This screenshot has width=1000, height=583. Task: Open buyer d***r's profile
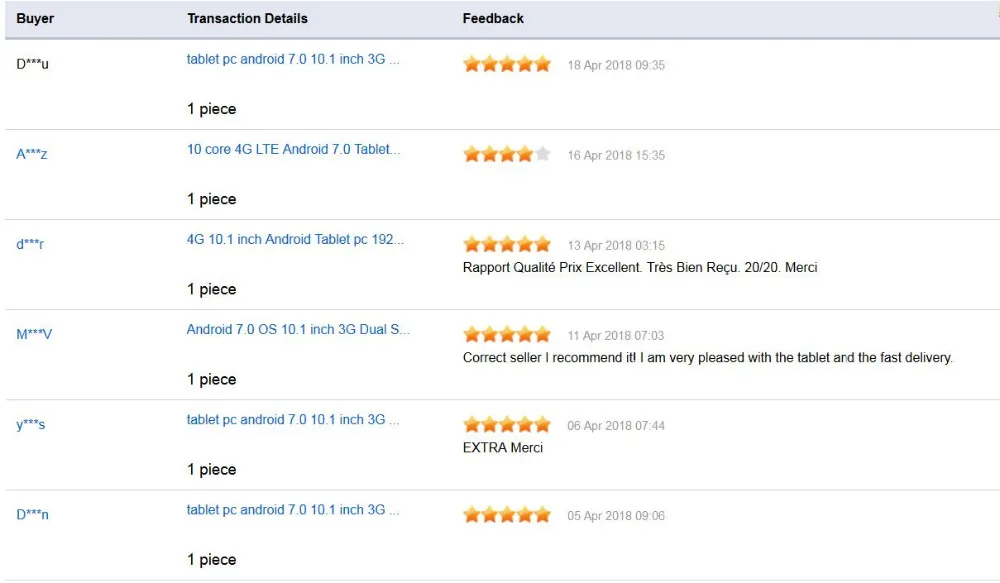pos(30,244)
